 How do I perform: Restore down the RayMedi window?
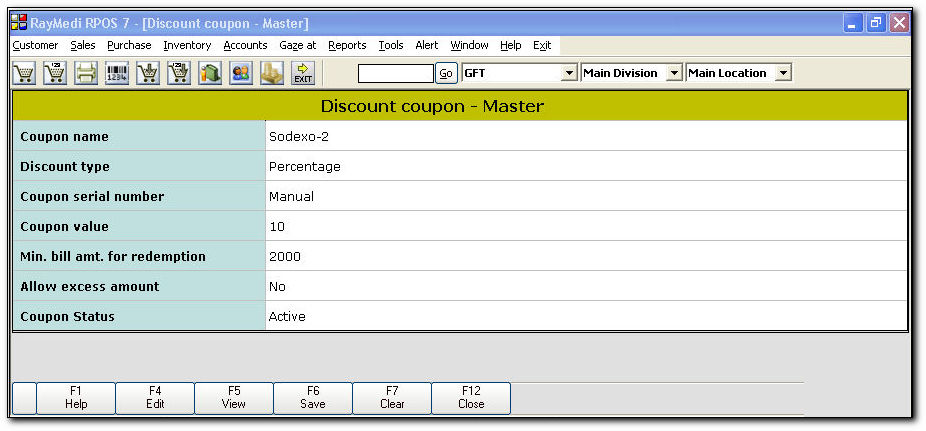[875, 24]
